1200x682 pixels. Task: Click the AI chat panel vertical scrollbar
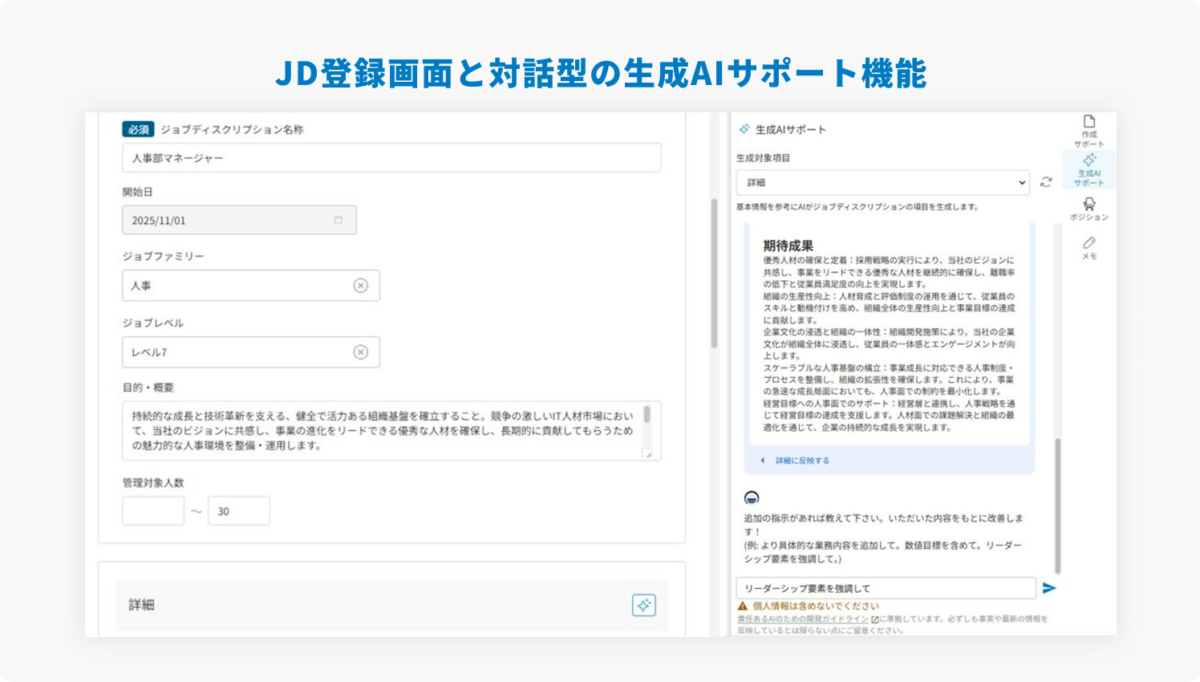1058,500
